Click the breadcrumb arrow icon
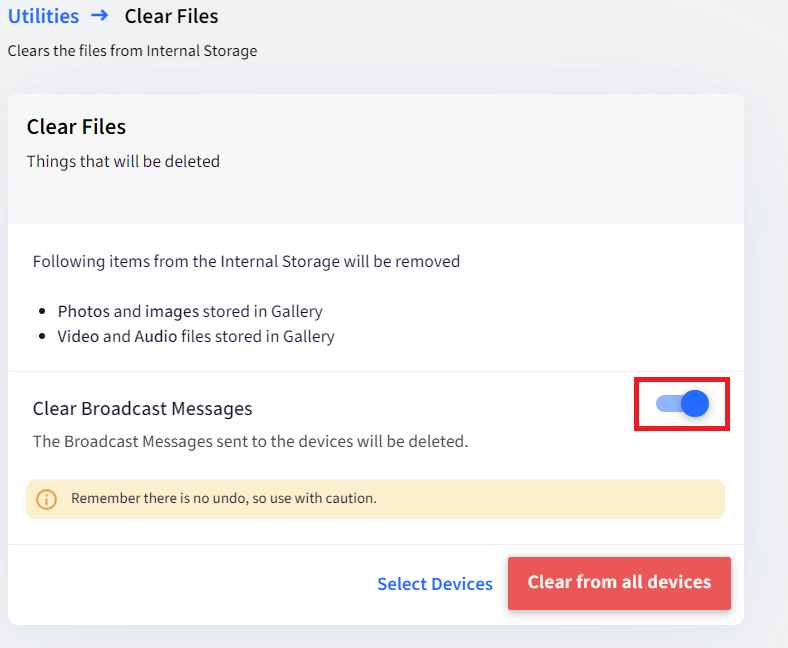 [100, 16]
